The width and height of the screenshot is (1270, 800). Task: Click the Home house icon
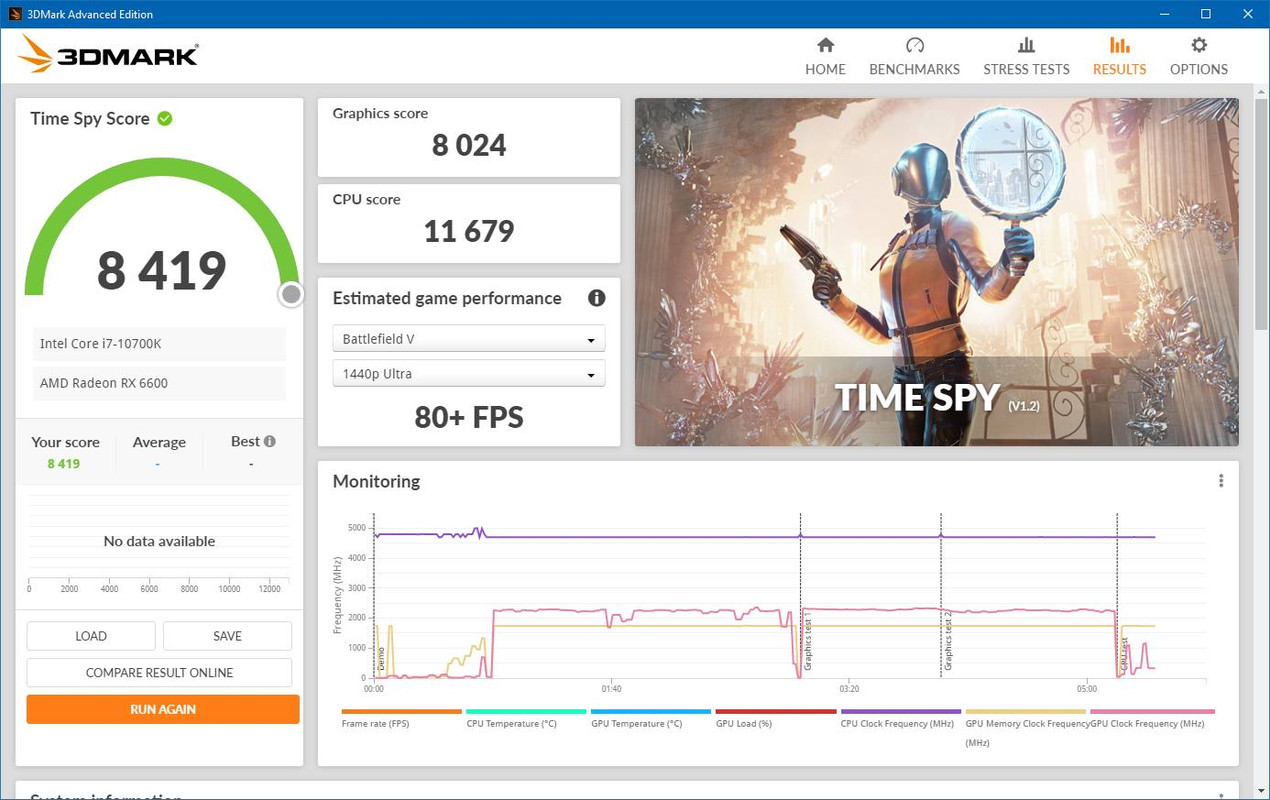[x=825, y=45]
